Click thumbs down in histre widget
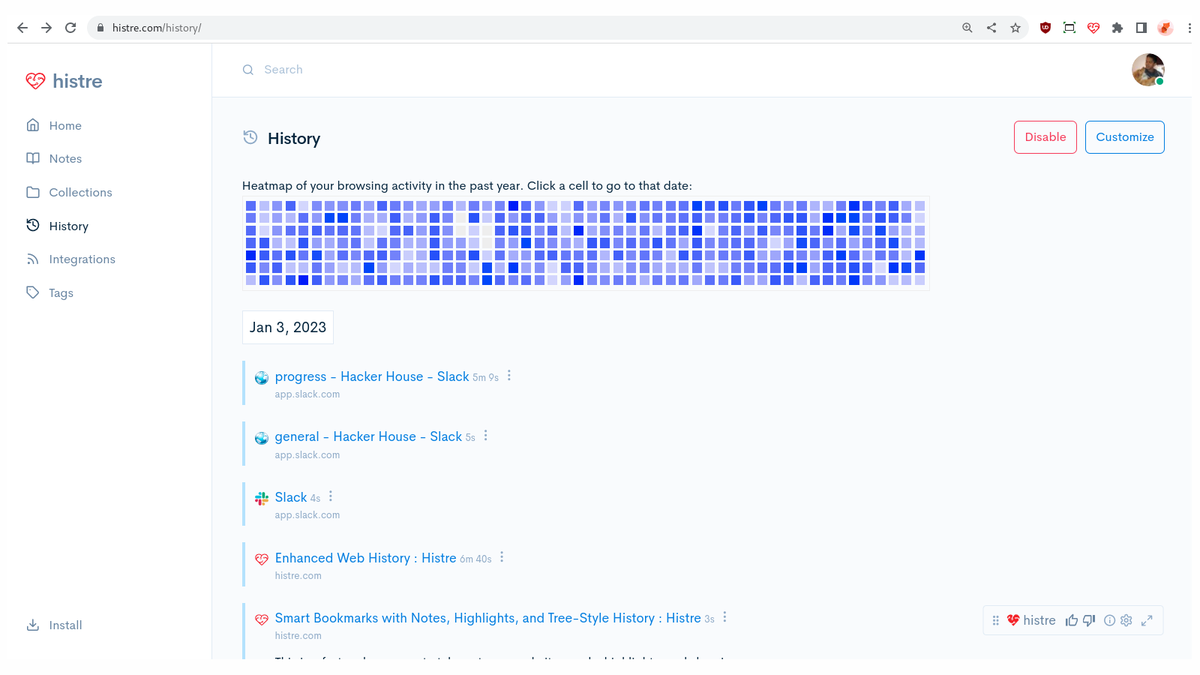The height and width of the screenshot is (675, 1200). click(x=1089, y=620)
